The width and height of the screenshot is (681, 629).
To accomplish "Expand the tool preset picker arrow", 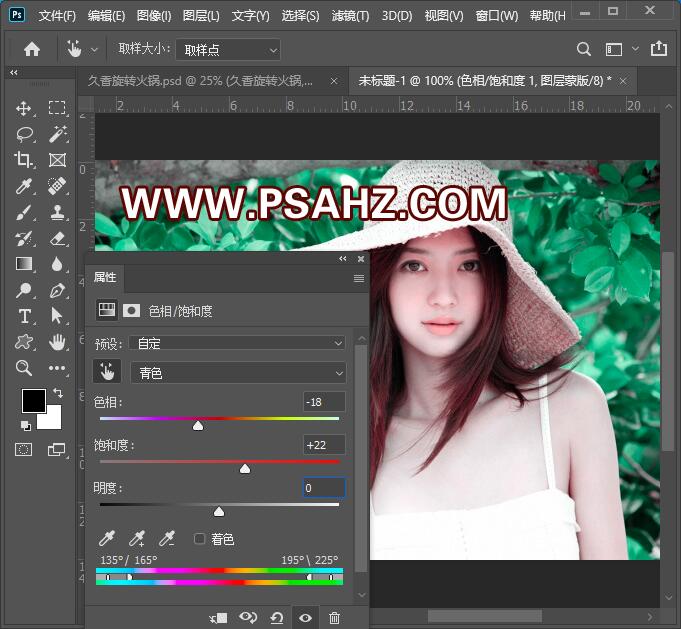I will (94, 50).
